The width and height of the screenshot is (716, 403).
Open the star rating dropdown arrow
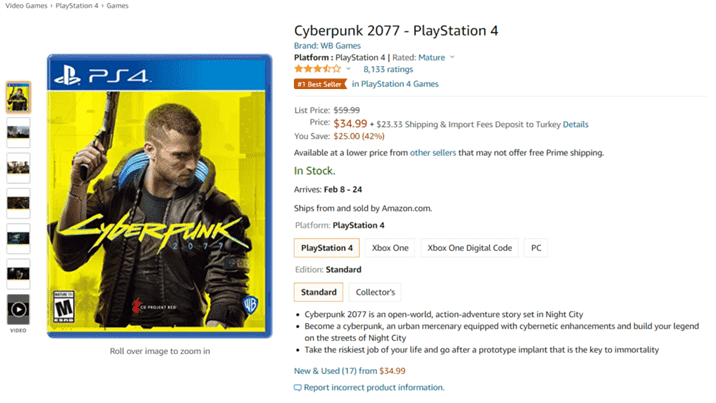(348, 69)
